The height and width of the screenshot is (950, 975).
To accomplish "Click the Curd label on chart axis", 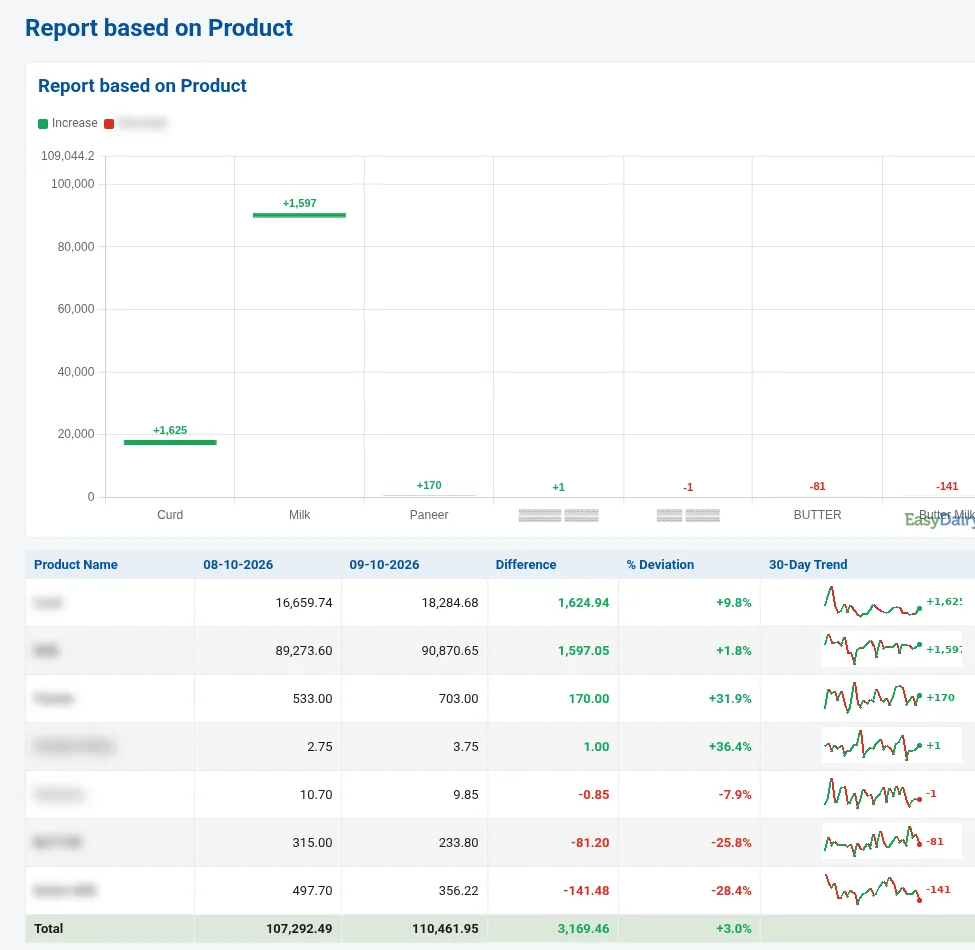I will [170, 515].
